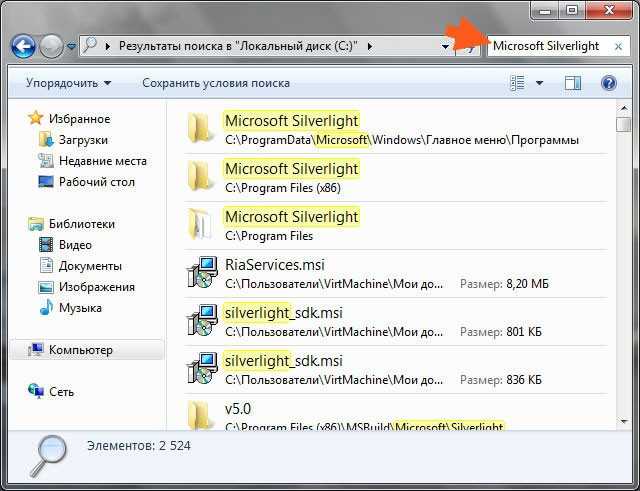Image resolution: width=640 pixels, height=491 pixels.
Task: Click installer icon of 836 КБ silverlight_sdk.msi
Action: [202, 369]
